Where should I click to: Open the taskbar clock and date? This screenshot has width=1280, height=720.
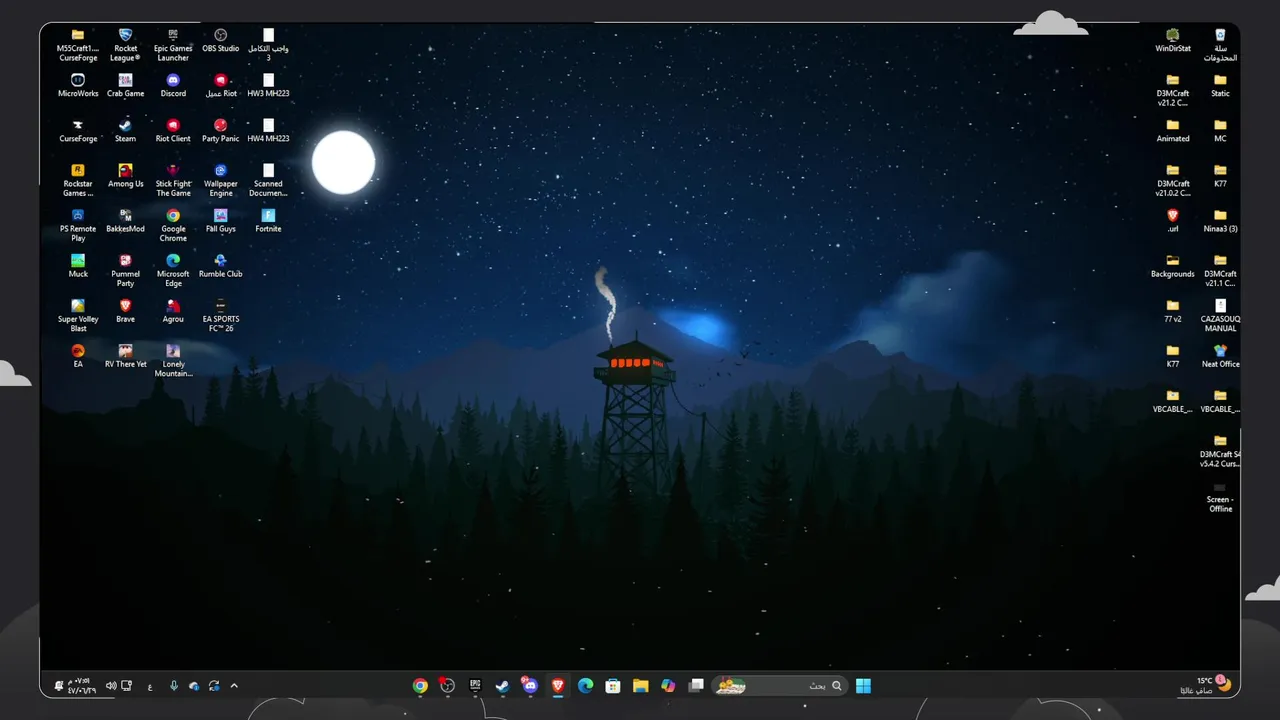tap(82, 686)
